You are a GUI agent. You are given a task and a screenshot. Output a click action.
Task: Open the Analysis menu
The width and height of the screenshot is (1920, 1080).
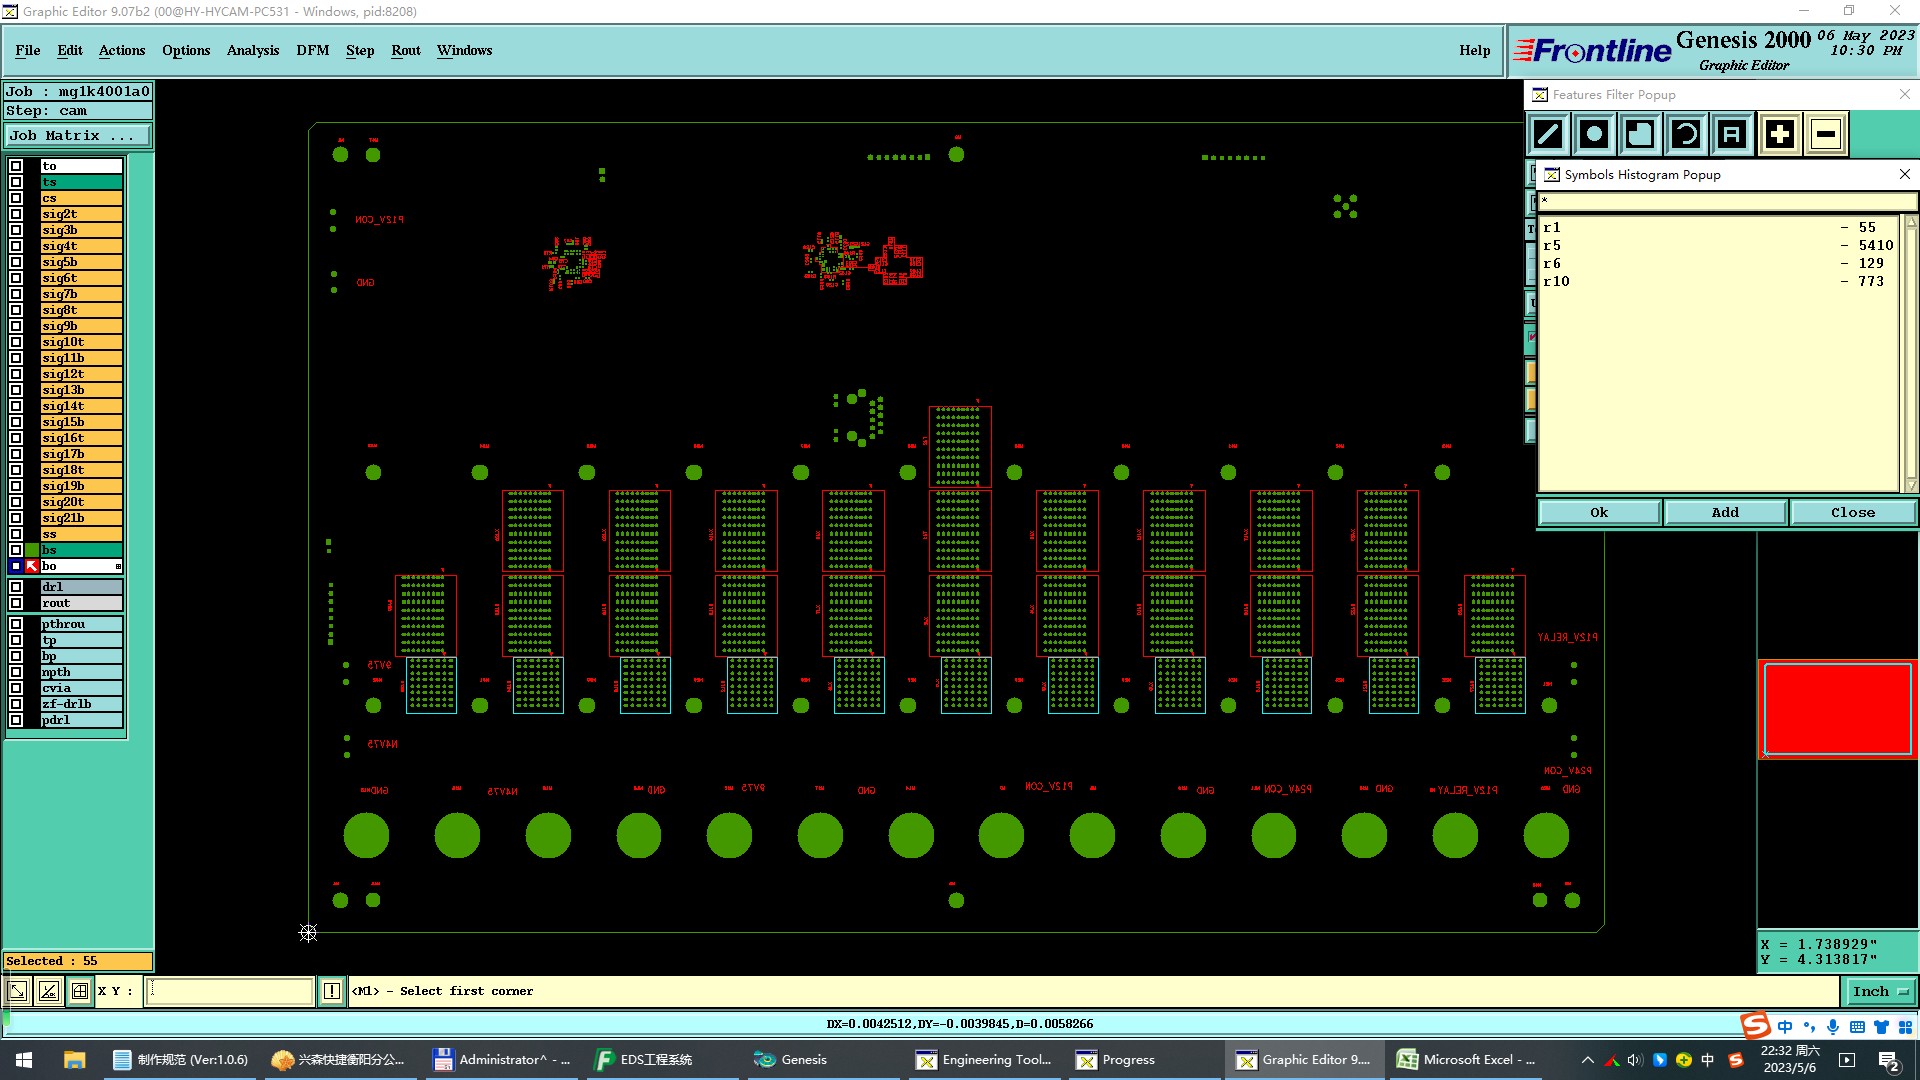click(252, 50)
